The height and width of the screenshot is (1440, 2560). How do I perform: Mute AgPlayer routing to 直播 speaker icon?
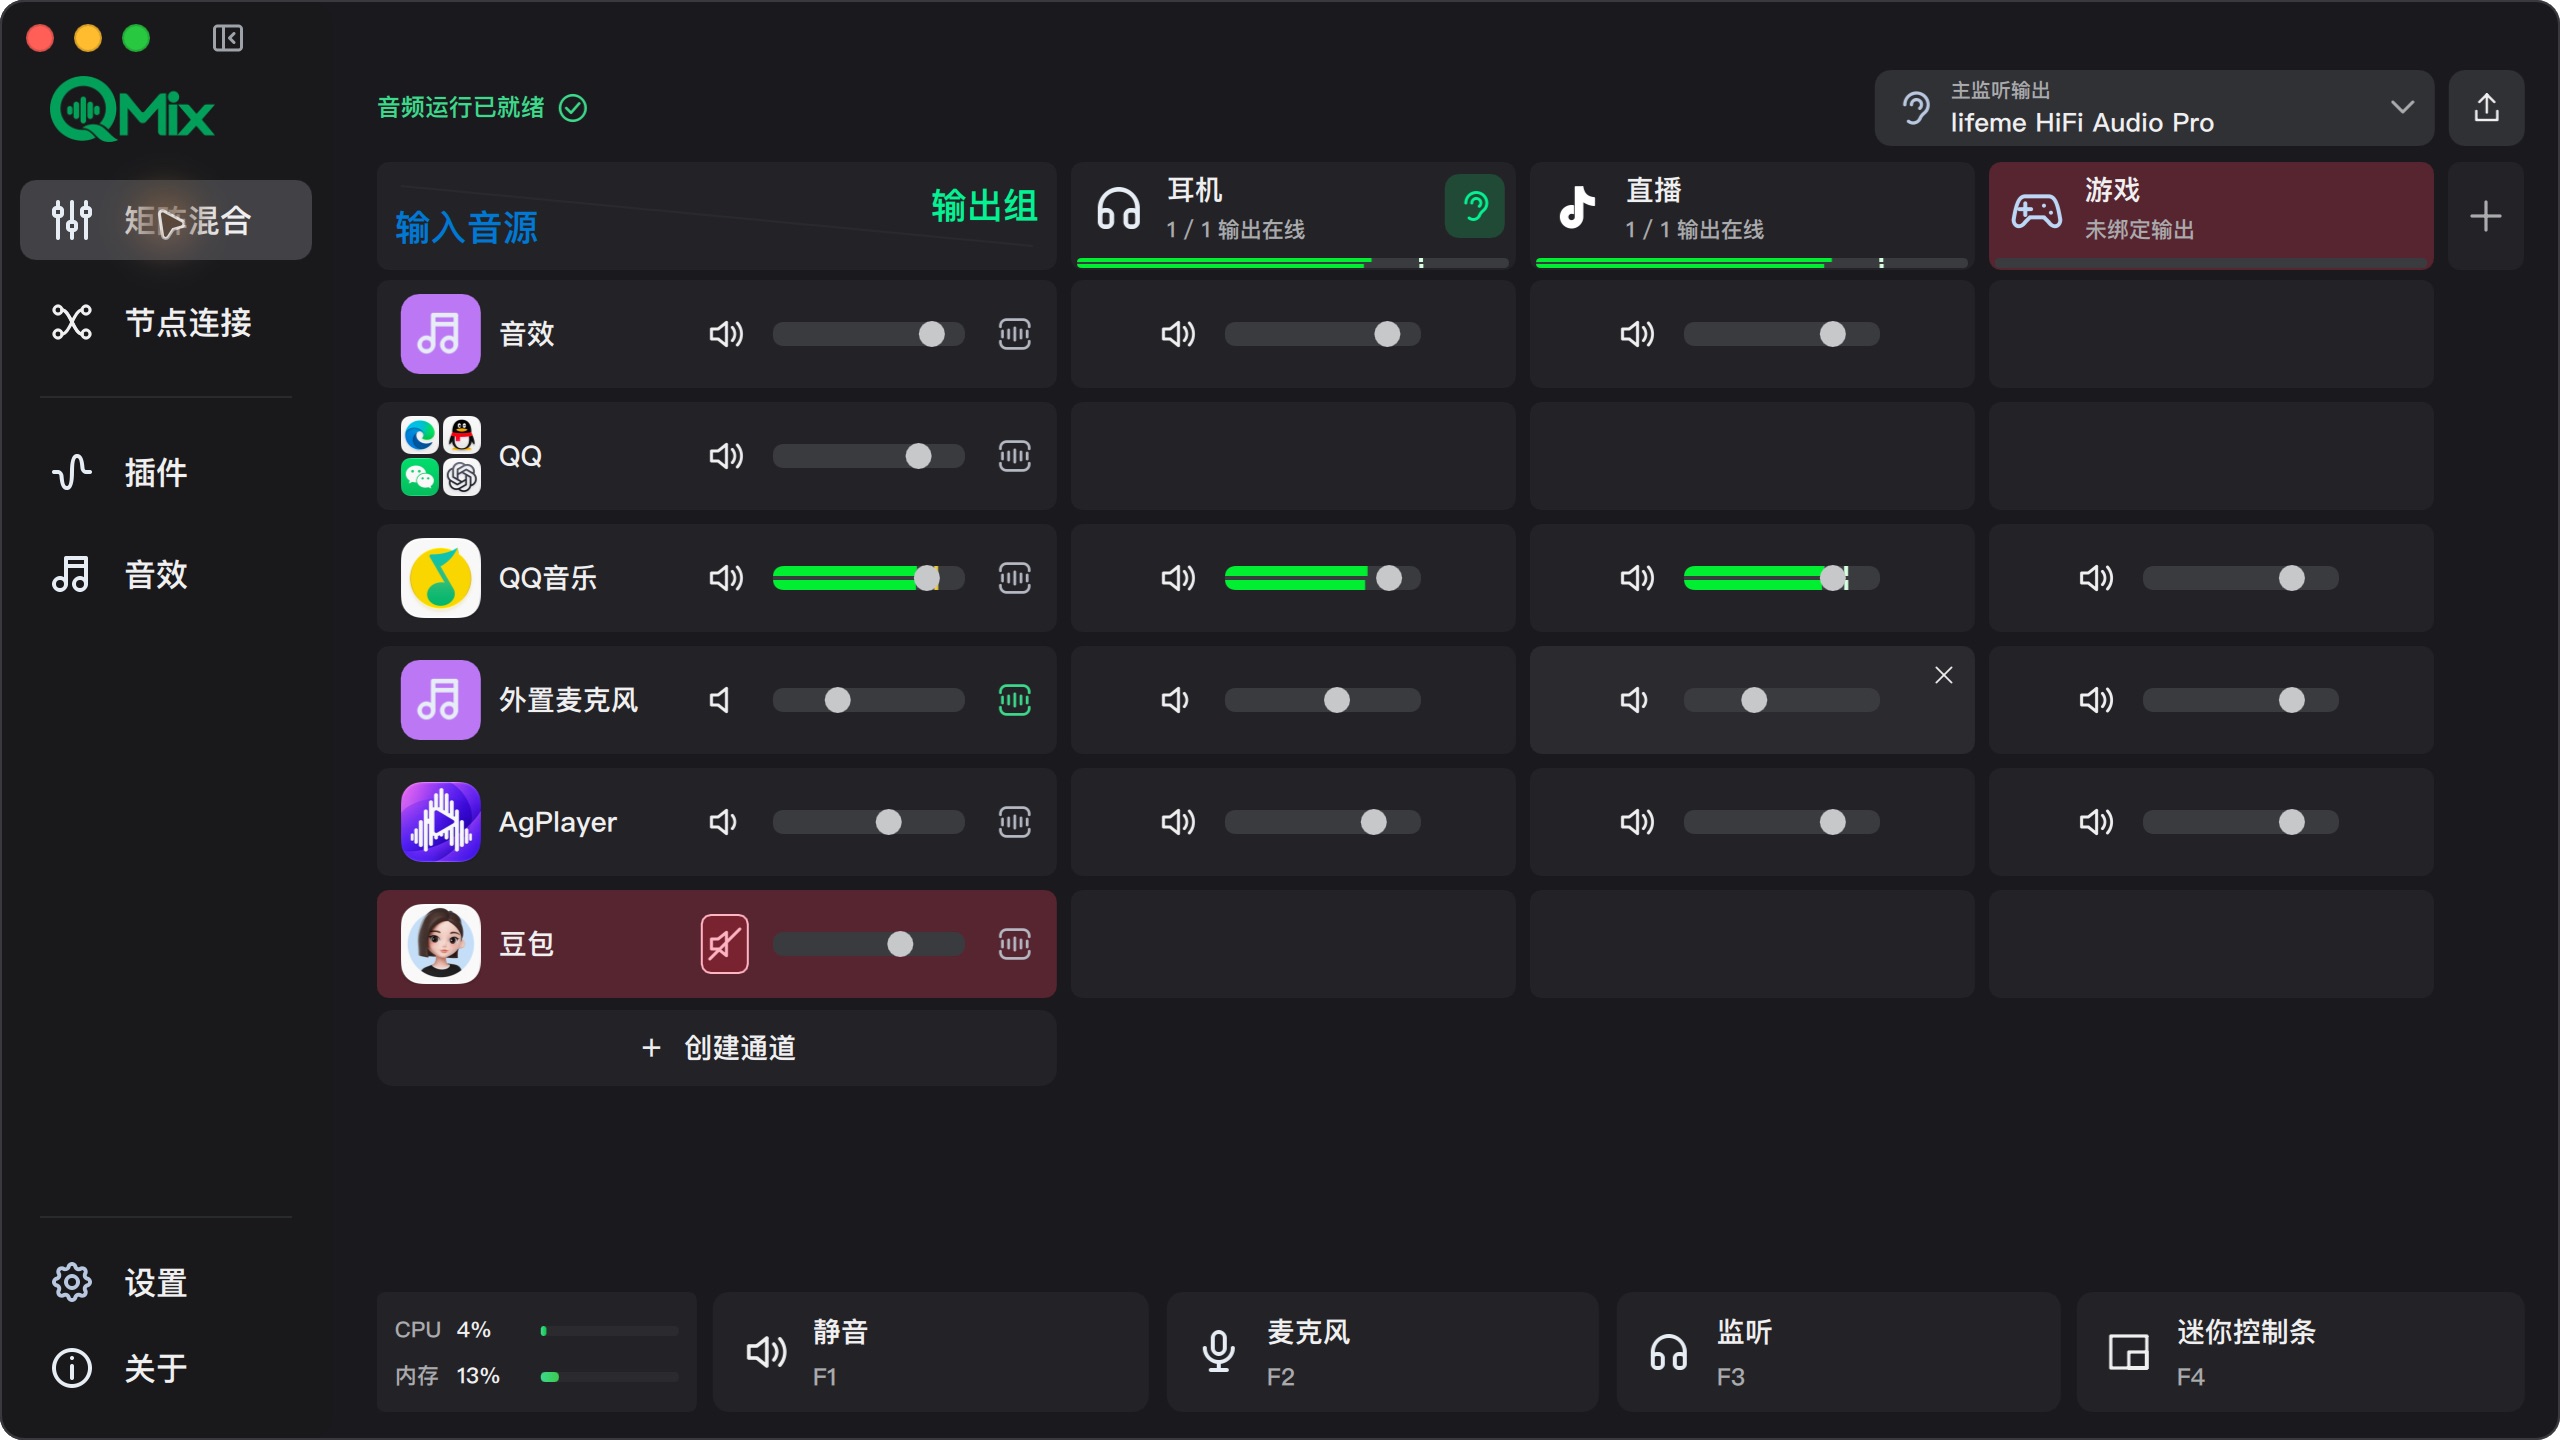pyautogui.click(x=1637, y=822)
